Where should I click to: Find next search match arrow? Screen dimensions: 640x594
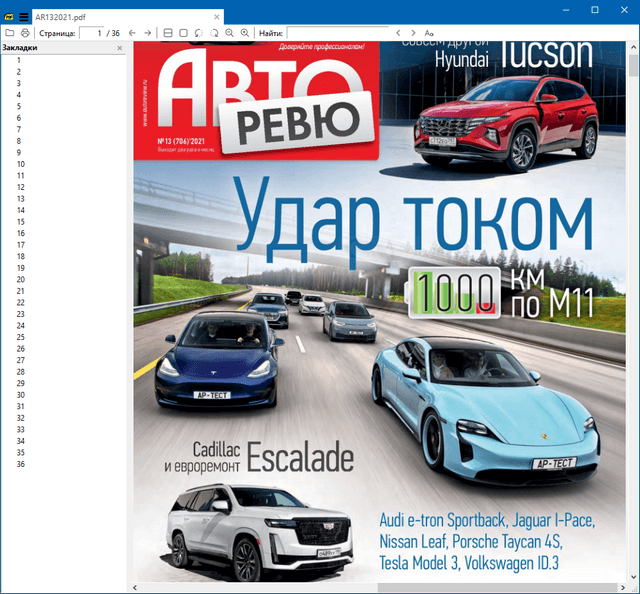coord(413,33)
